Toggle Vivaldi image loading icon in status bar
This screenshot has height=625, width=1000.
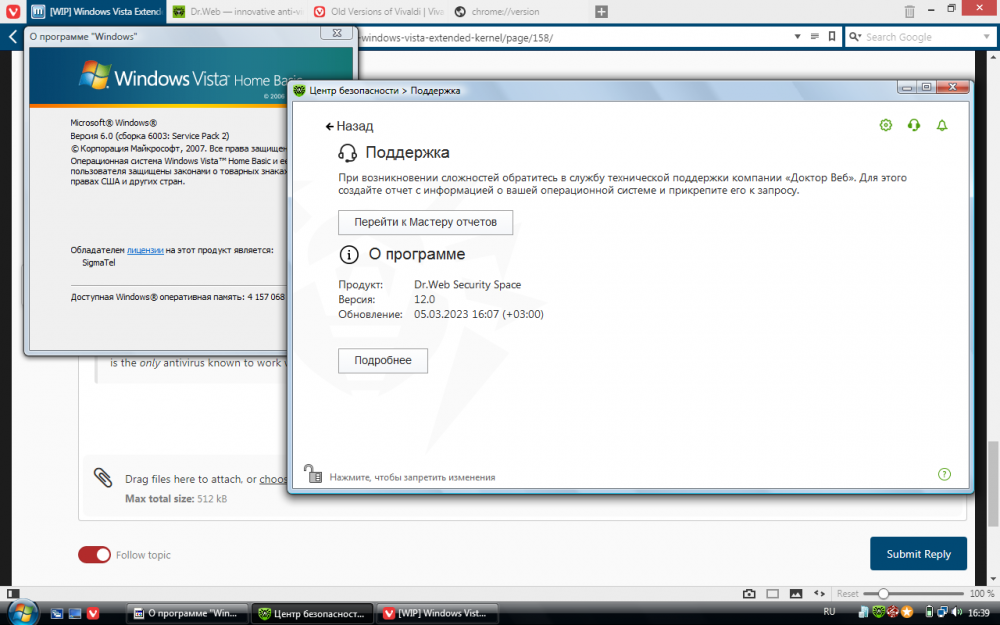pyautogui.click(x=797, y=593)
